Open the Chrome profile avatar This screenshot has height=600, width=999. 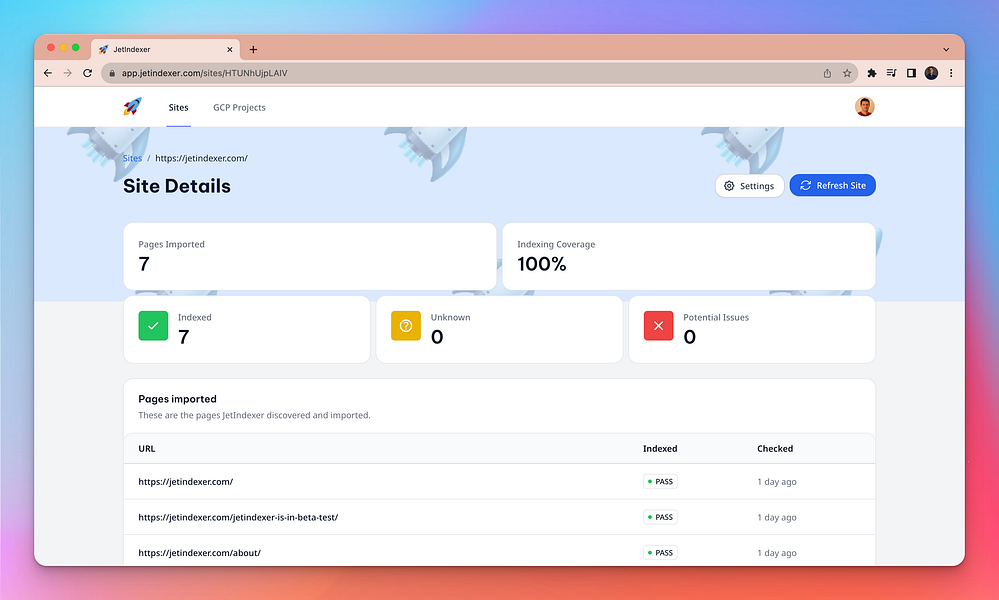click(931, 73)
